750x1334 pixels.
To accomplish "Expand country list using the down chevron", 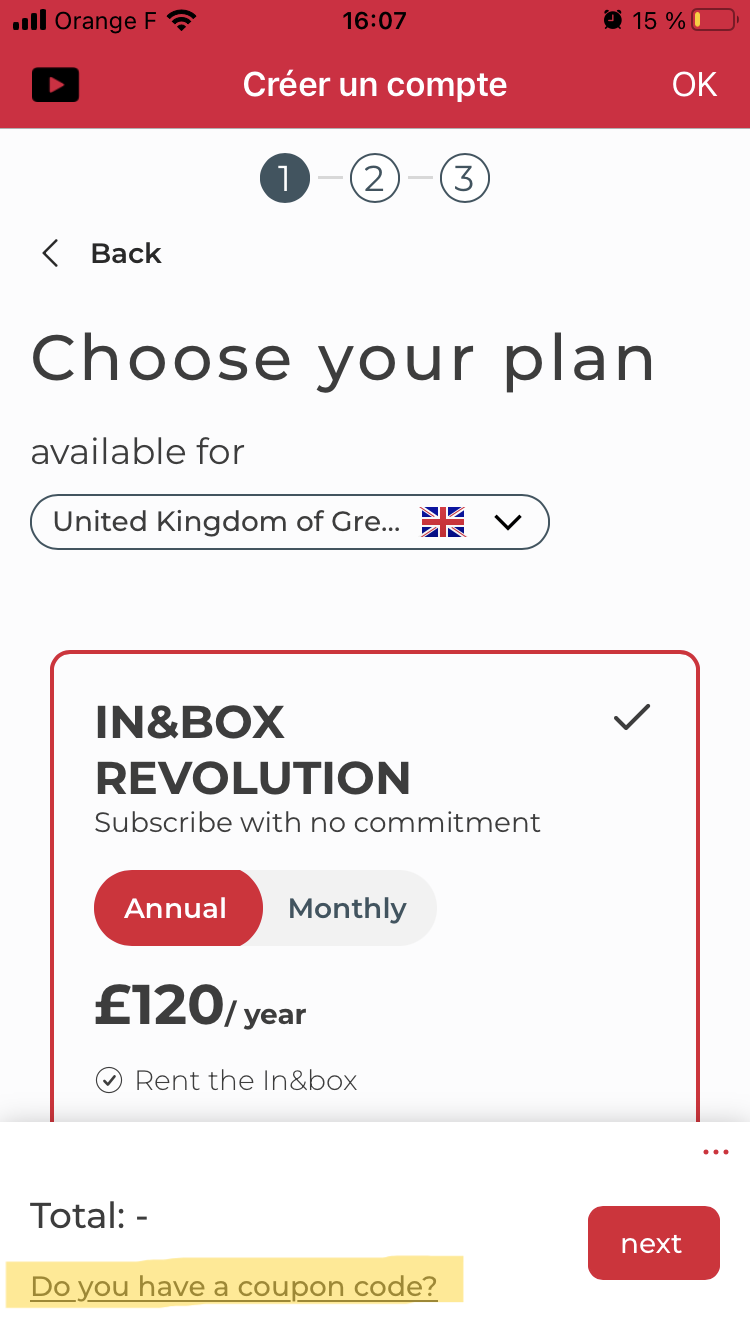I will coord(508,522).
